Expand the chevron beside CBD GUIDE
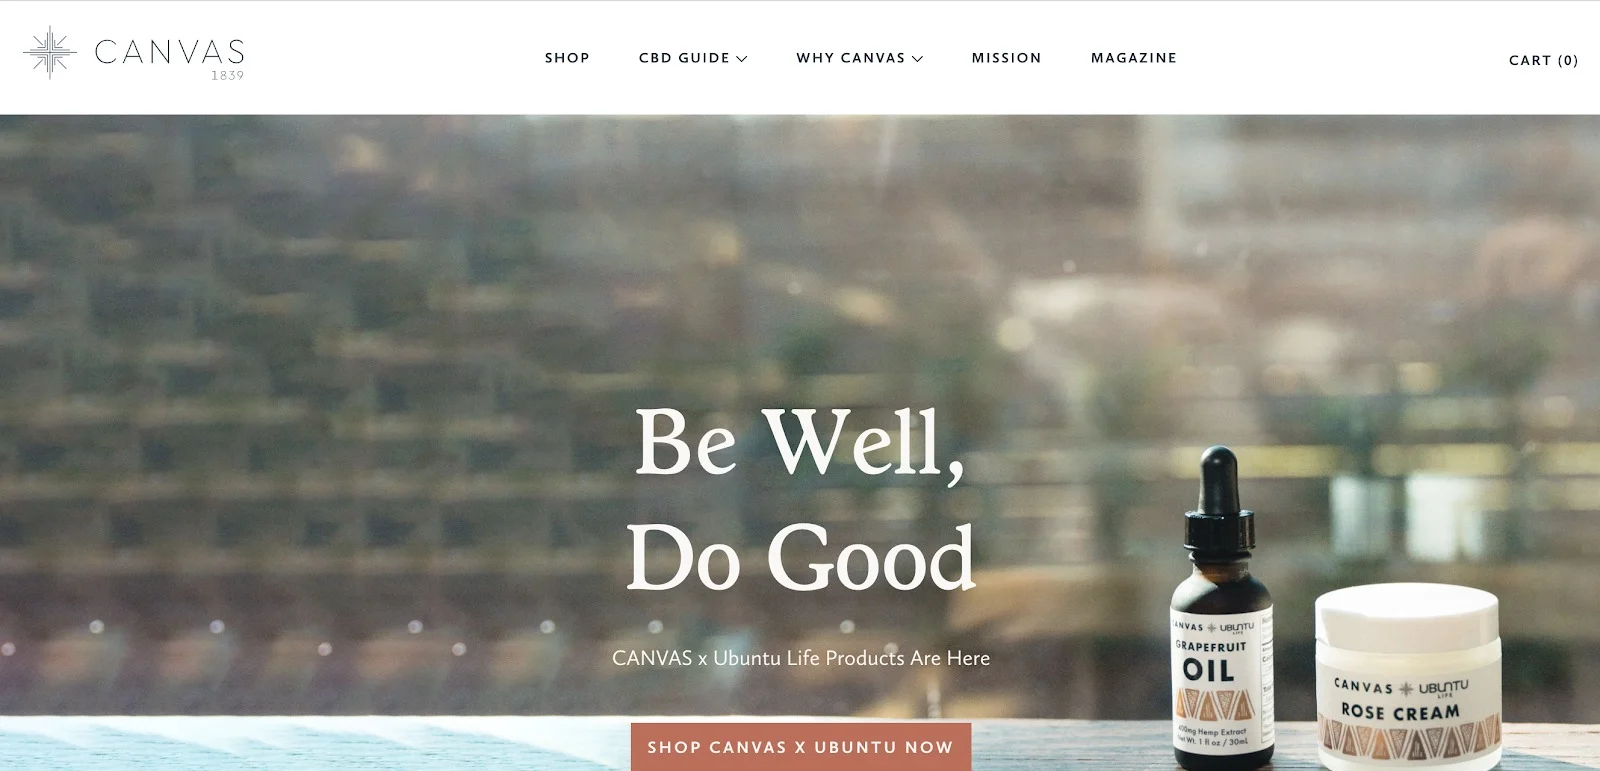The height and width of the screenshot is (771, 1600). [742, 59]
